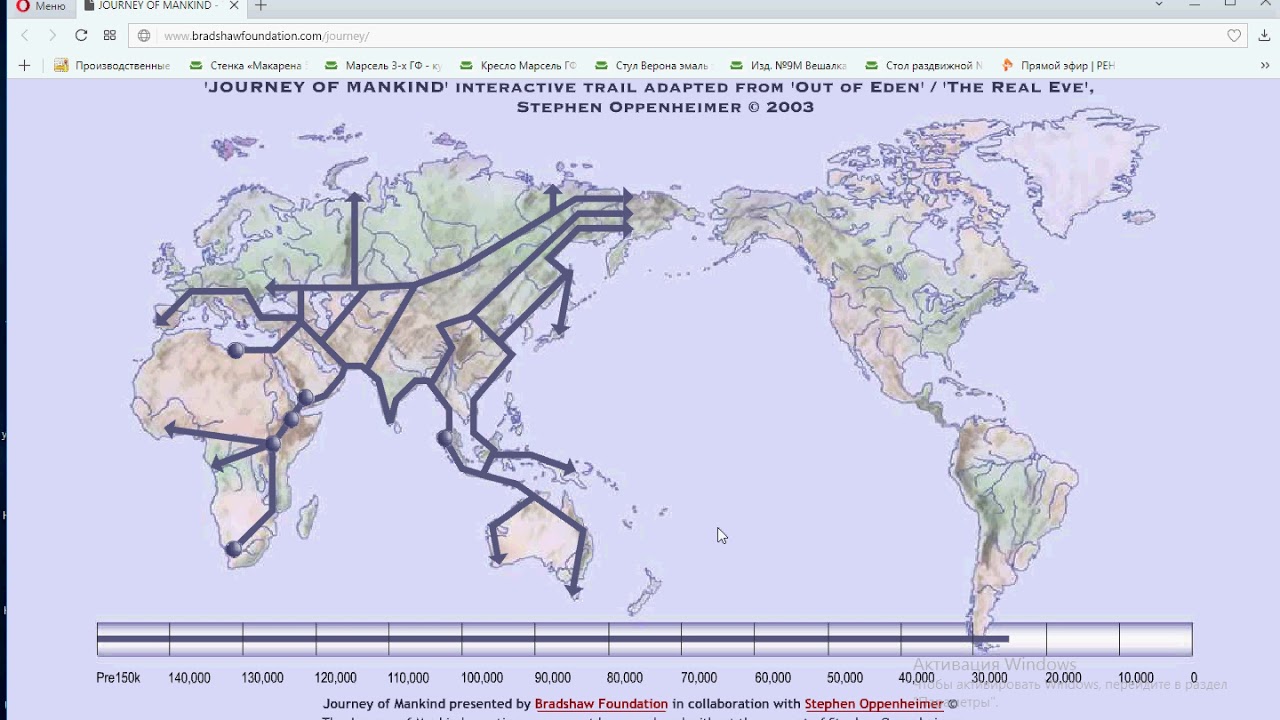
Task: Click the South Africa marker sphere
Action: tap(233, 549)
